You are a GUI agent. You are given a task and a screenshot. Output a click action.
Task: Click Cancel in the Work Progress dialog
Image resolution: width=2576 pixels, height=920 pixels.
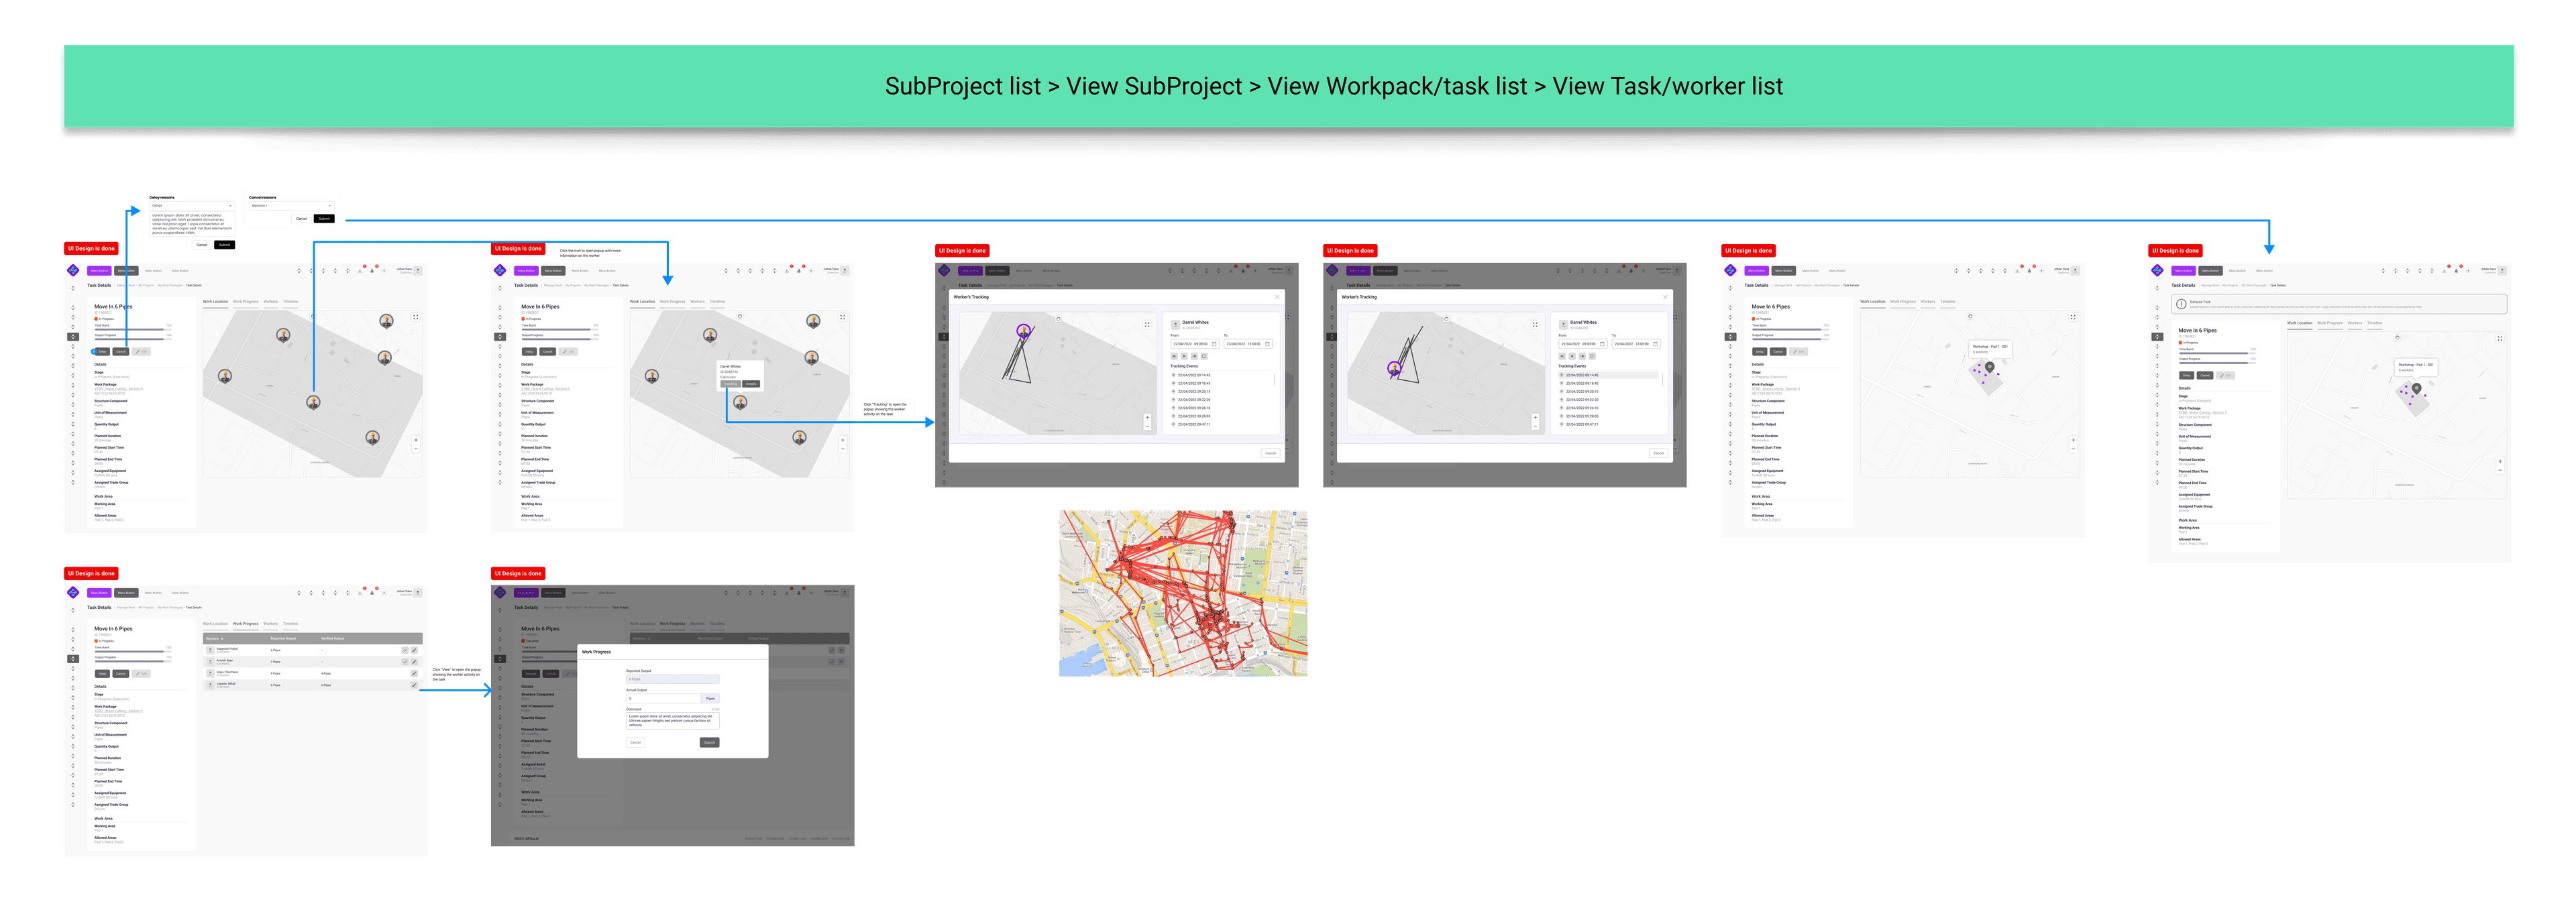(636, 743)
